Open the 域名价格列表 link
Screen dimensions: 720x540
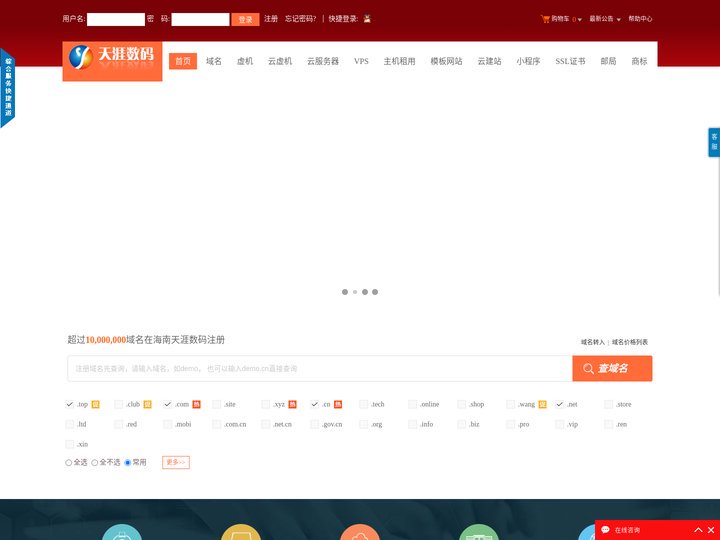[x=630, y=342]
